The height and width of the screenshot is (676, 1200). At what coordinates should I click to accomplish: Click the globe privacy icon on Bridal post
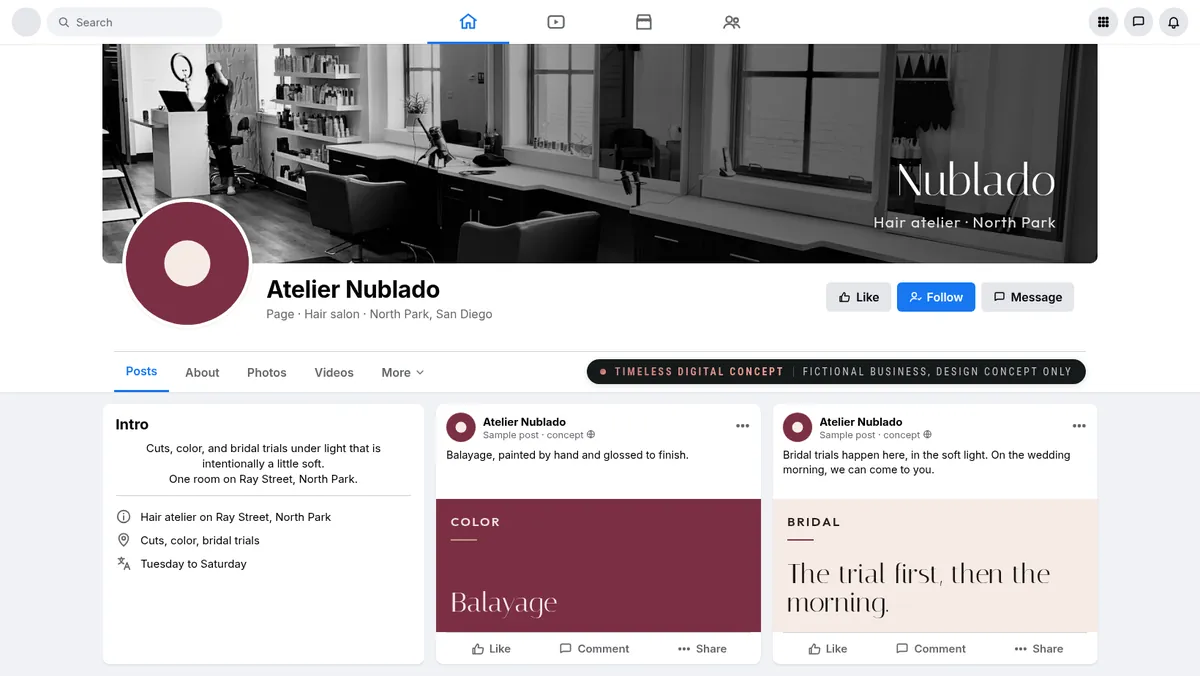928,435
